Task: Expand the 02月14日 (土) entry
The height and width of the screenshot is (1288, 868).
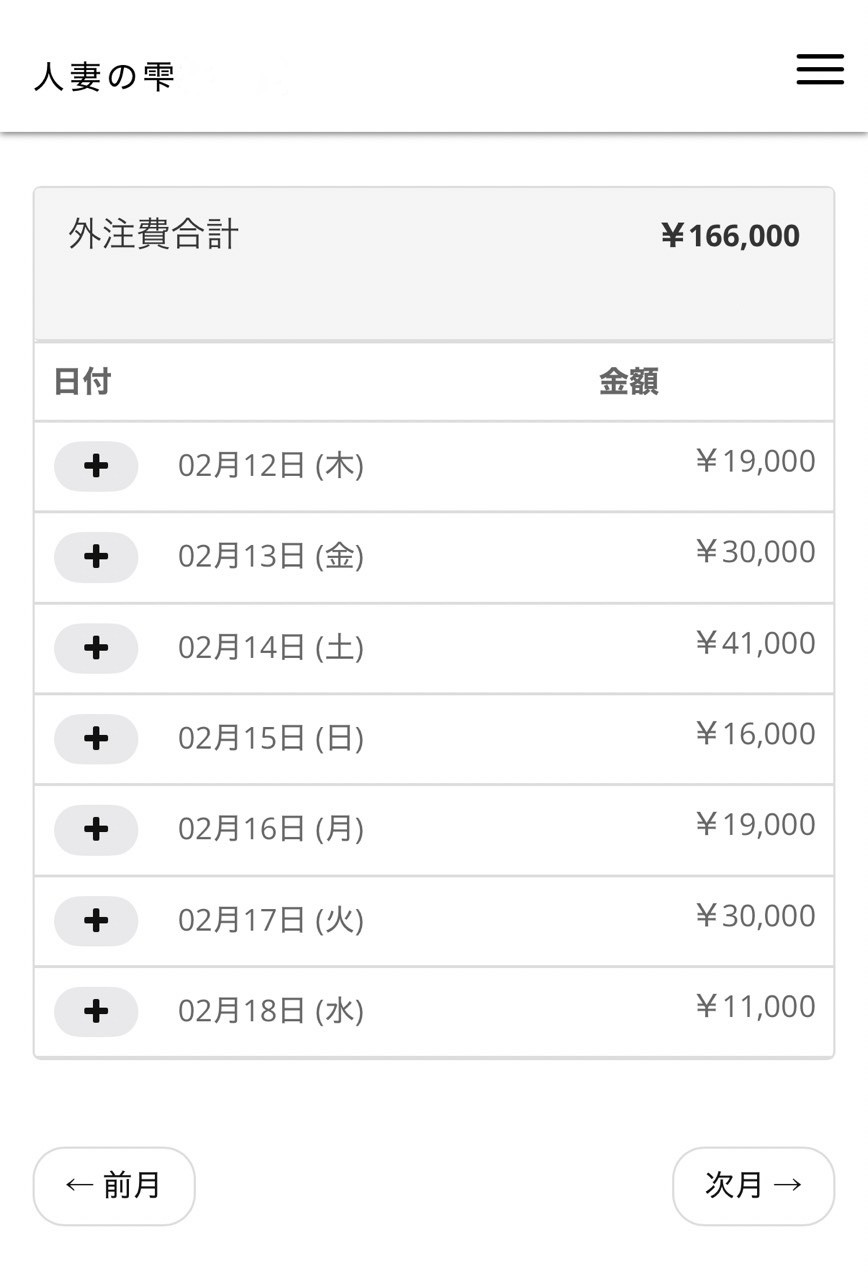Action: point(96,648)
